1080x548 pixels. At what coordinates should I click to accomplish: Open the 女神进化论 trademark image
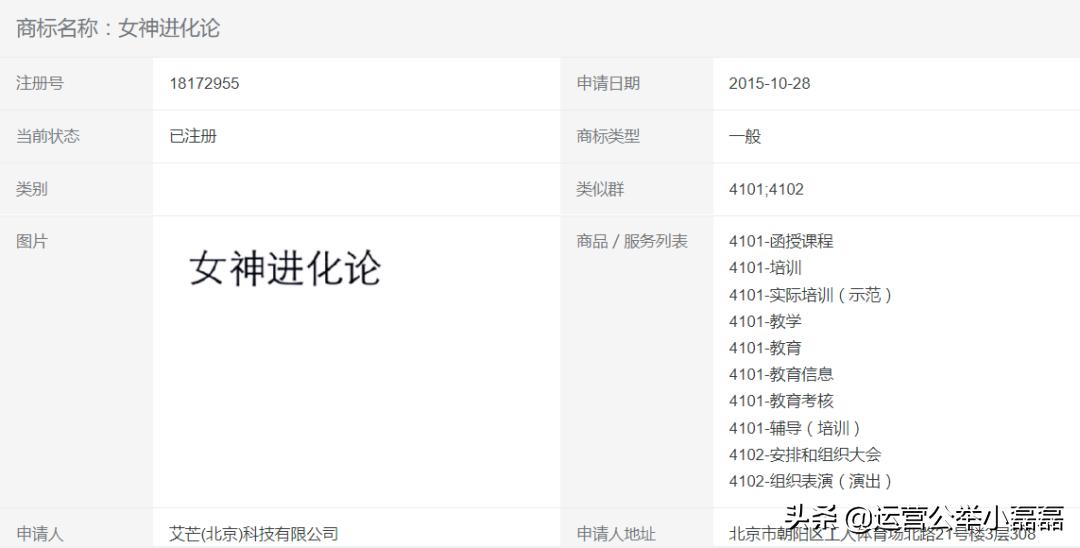(284, 268)
